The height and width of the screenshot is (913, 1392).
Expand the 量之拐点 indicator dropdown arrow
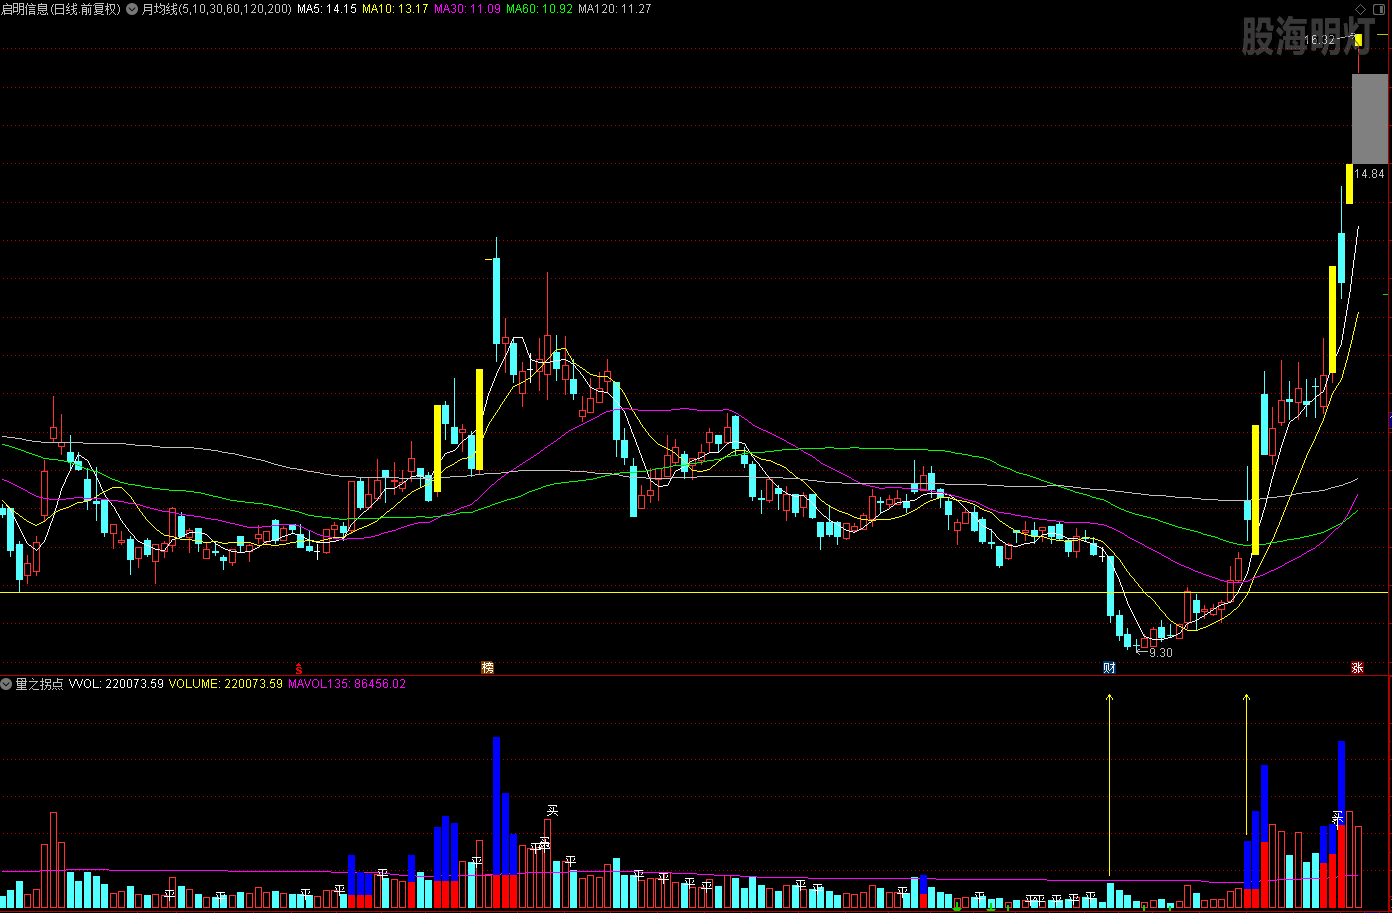tap(7, 684)
